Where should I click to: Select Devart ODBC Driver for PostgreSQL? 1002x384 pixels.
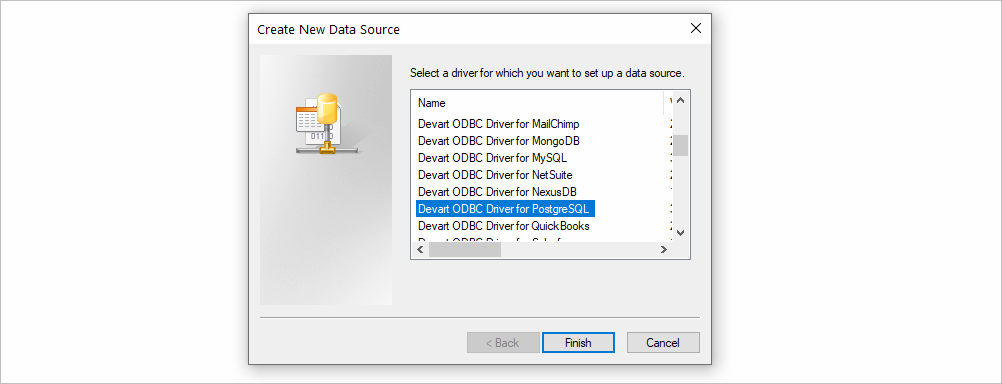click(506, 208)
